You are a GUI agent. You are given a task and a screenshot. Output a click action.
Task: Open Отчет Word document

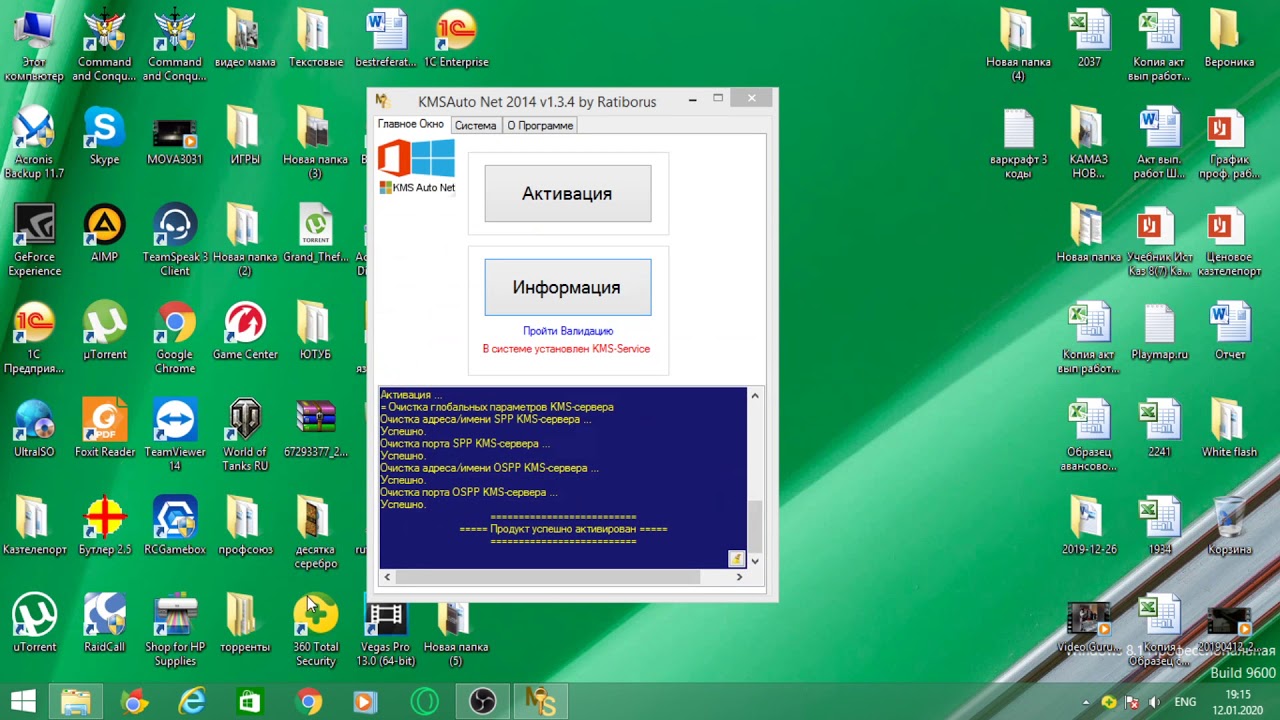(x=1229, y=332)
